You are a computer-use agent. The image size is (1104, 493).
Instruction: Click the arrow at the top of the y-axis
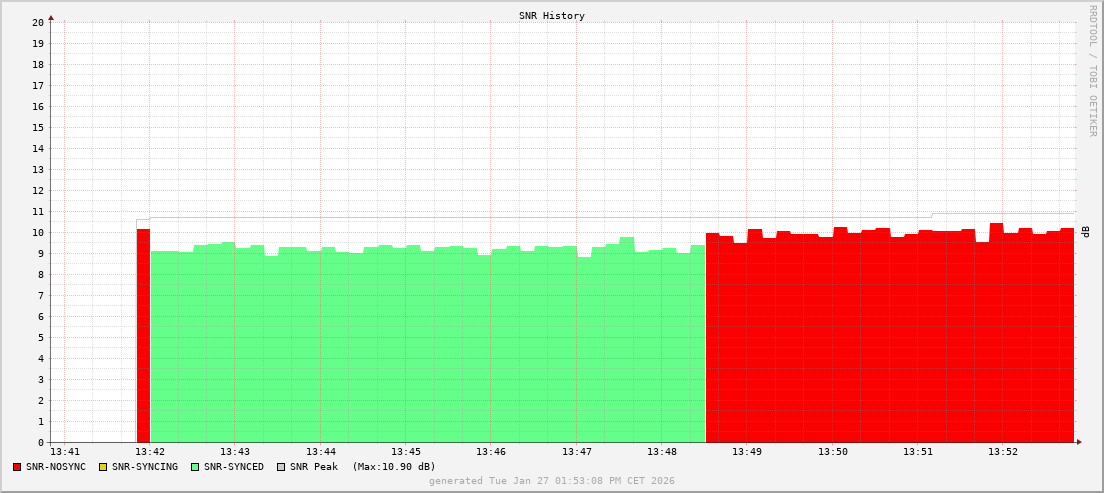pyautogui.click(x=51, y=17)
